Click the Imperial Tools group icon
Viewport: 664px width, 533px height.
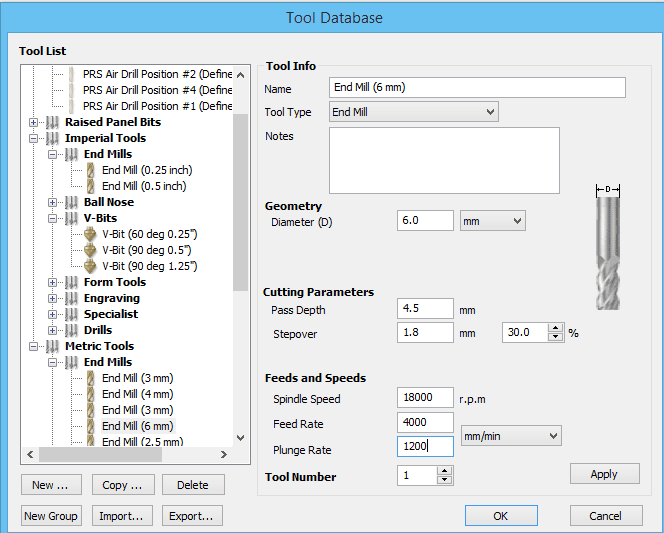(x=52, y=138)
